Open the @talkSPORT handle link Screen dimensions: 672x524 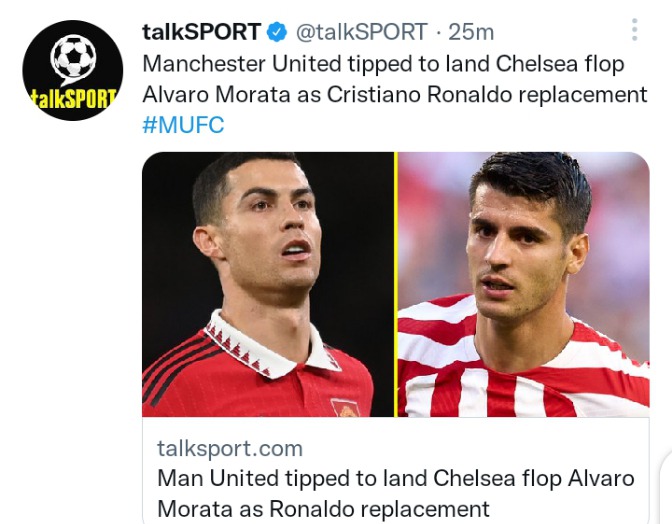361,32
